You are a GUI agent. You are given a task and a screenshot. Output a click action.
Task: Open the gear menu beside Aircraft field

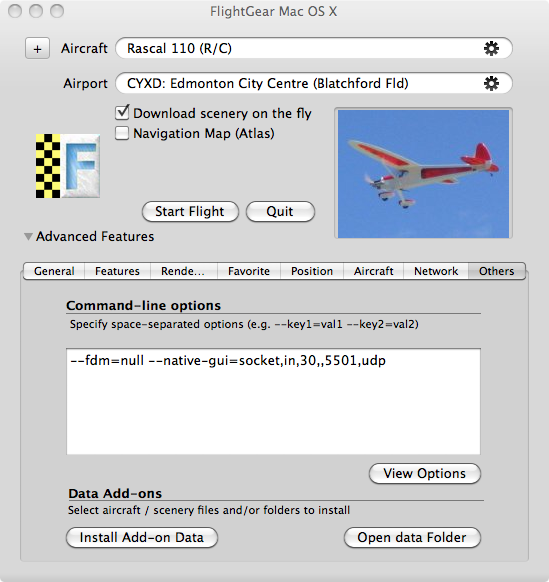[491, 49]
